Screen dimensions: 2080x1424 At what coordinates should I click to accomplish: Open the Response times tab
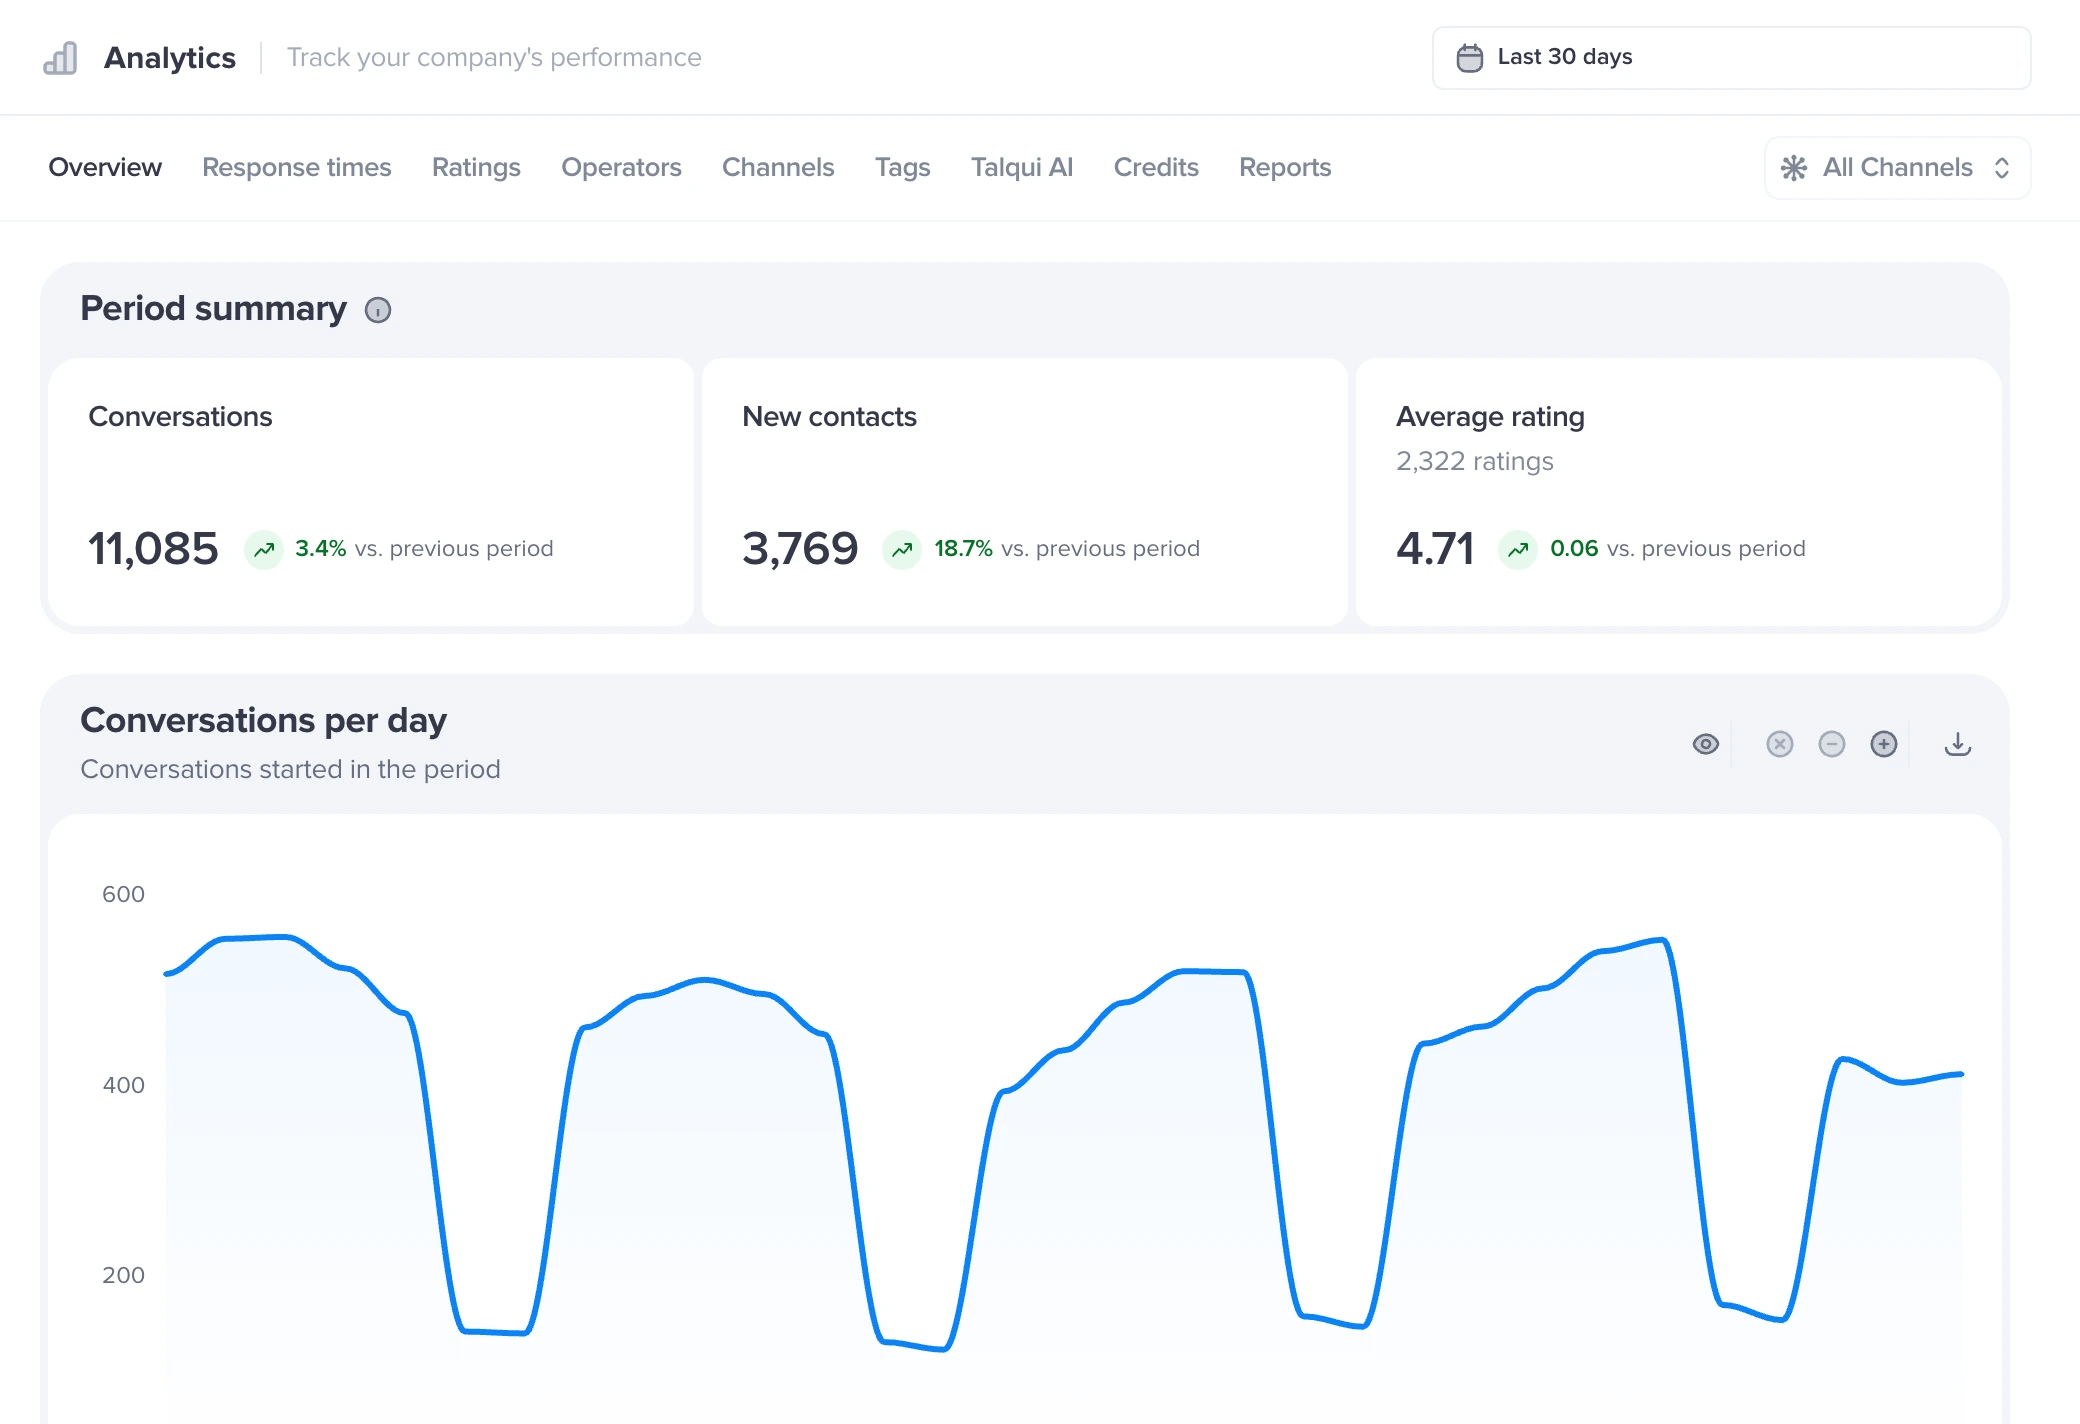point(296,167)
